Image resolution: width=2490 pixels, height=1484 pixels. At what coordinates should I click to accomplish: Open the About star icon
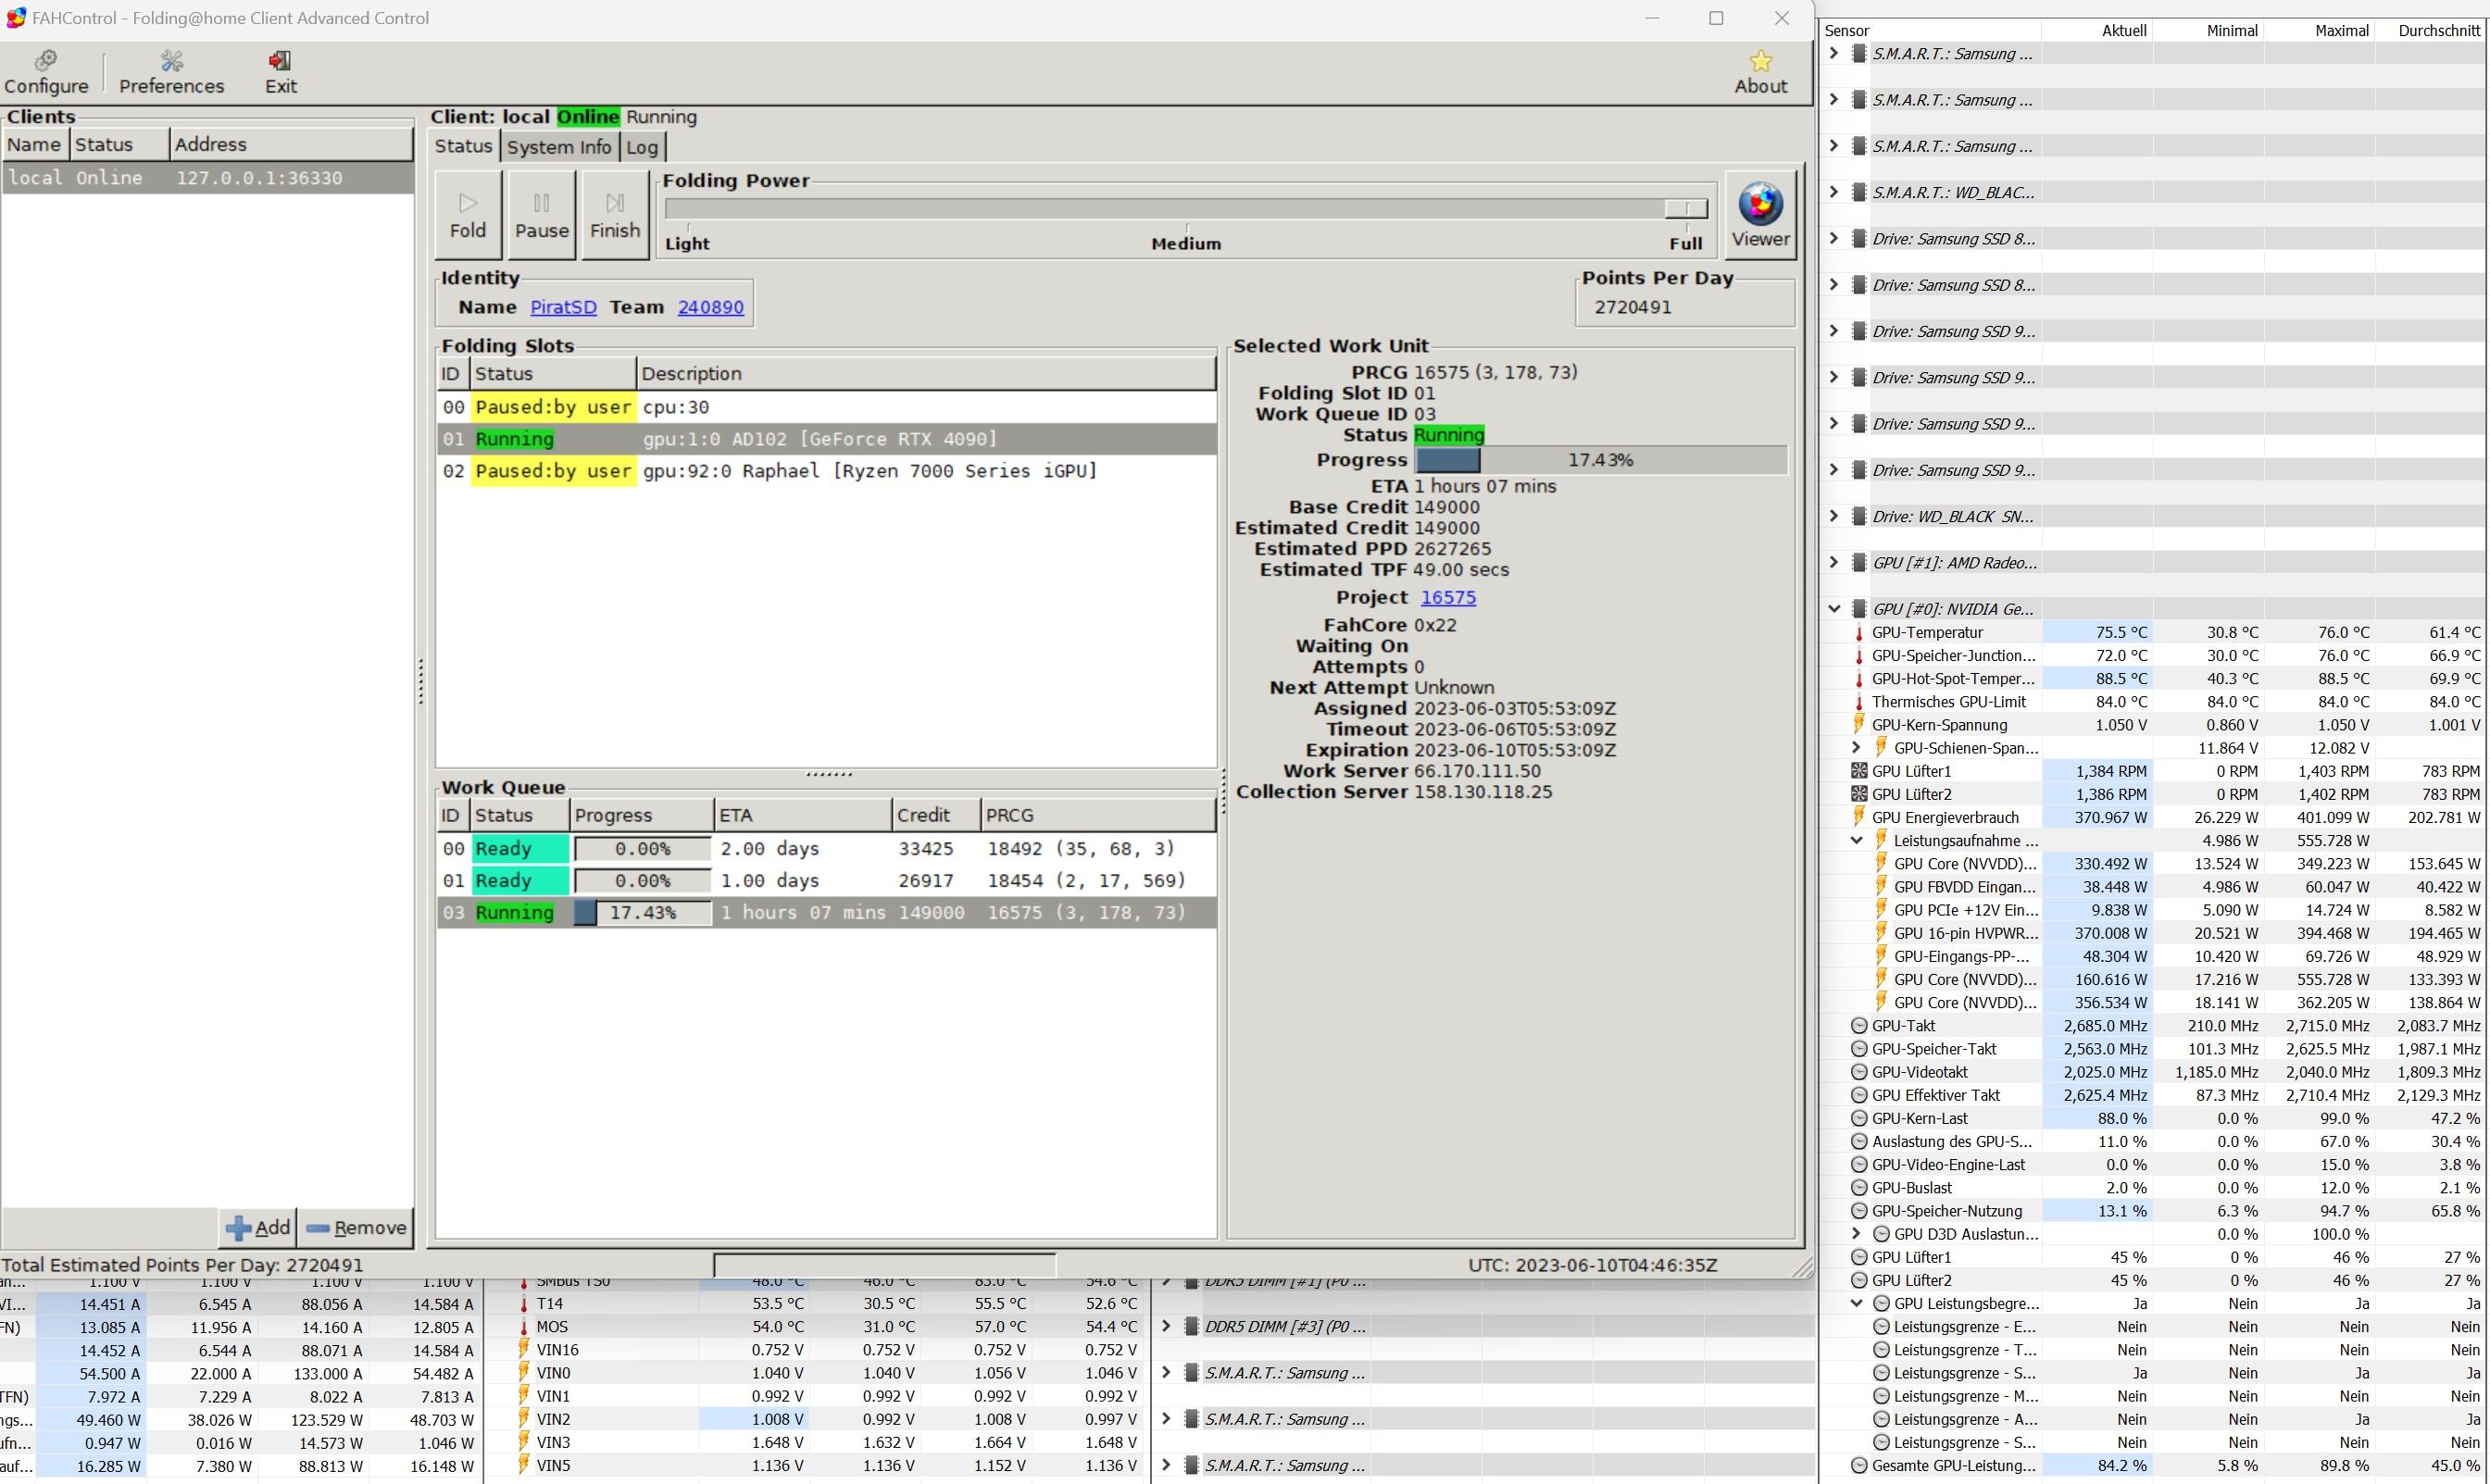pyautogui.click(x=1760, y=73)
